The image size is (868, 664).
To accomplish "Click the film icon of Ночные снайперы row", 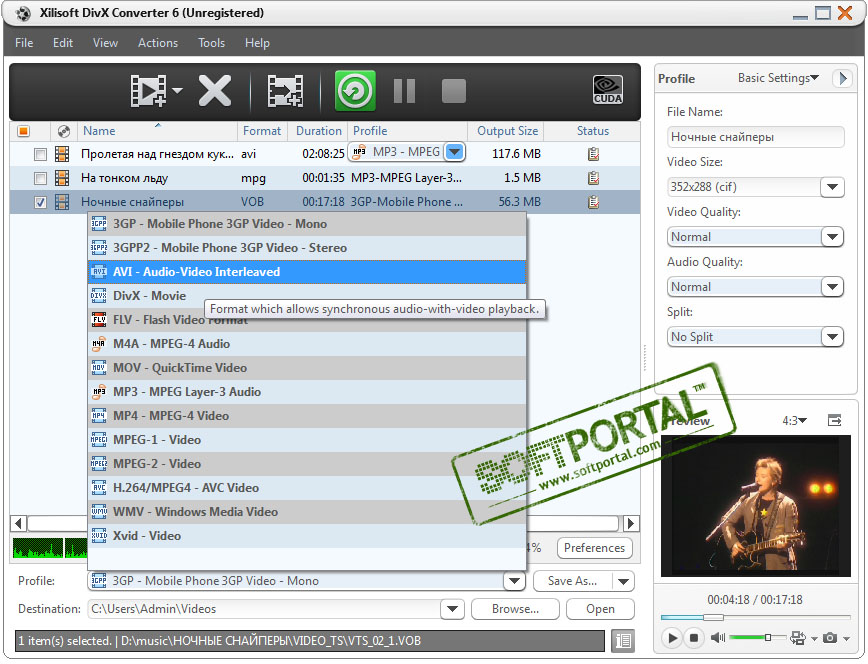I will click(62, 202).
